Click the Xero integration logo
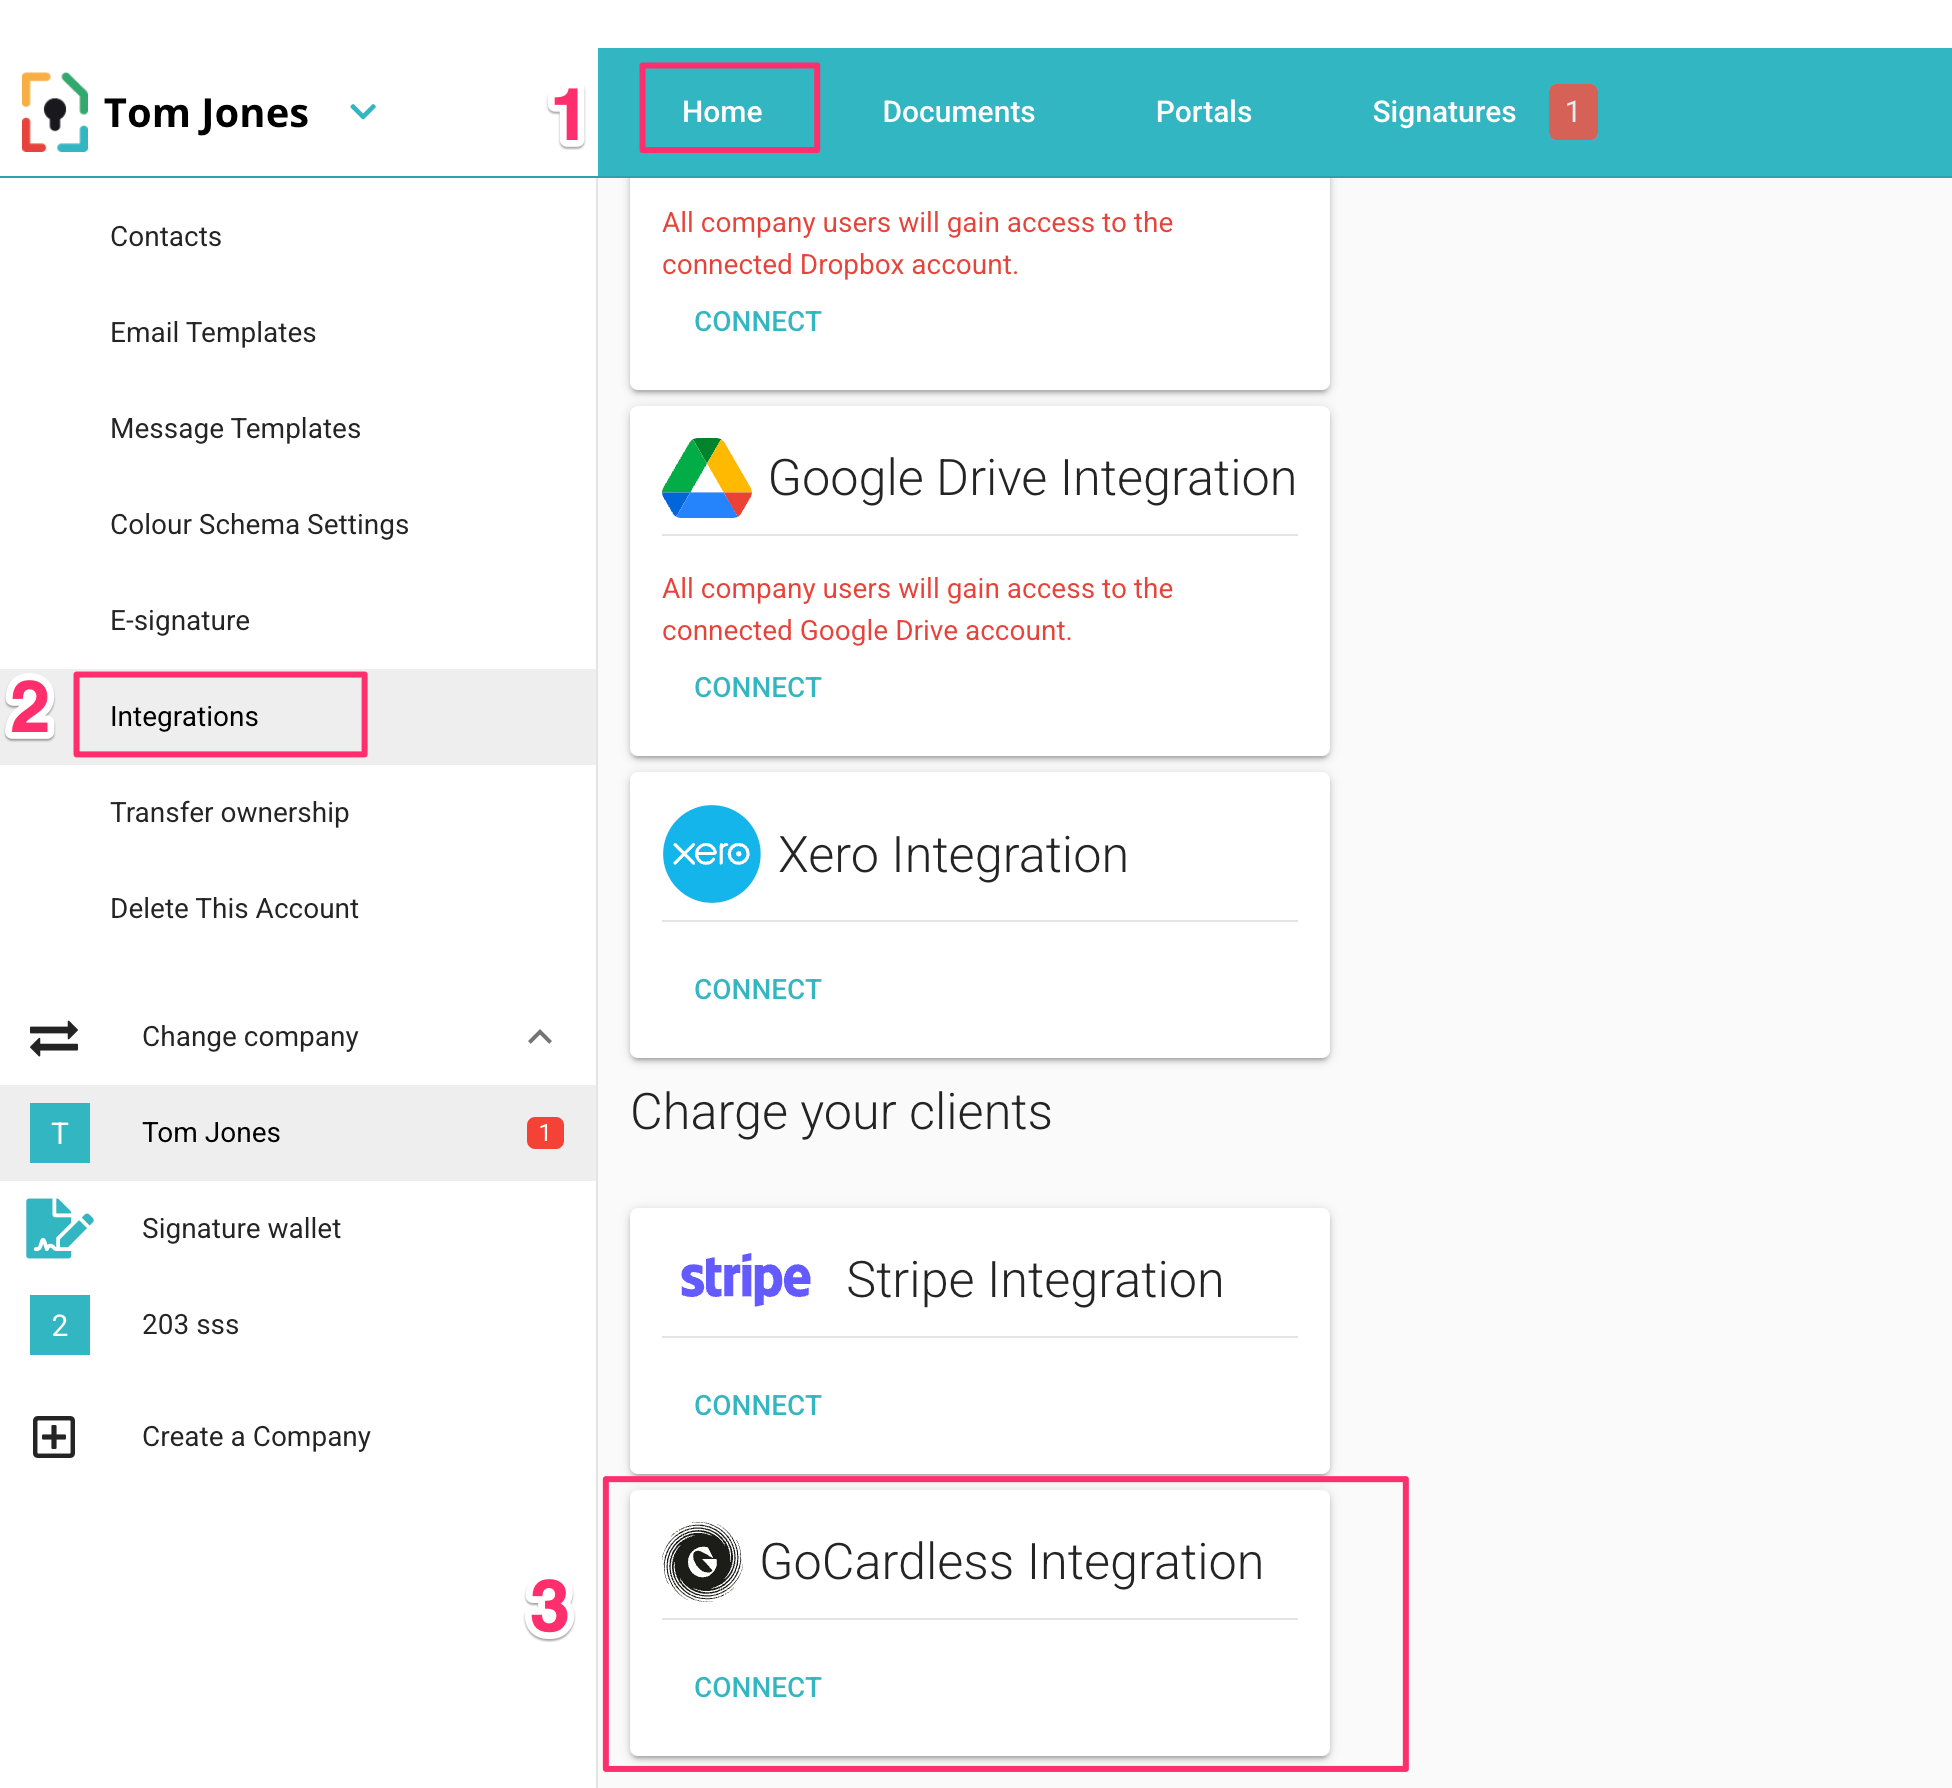 710,853
